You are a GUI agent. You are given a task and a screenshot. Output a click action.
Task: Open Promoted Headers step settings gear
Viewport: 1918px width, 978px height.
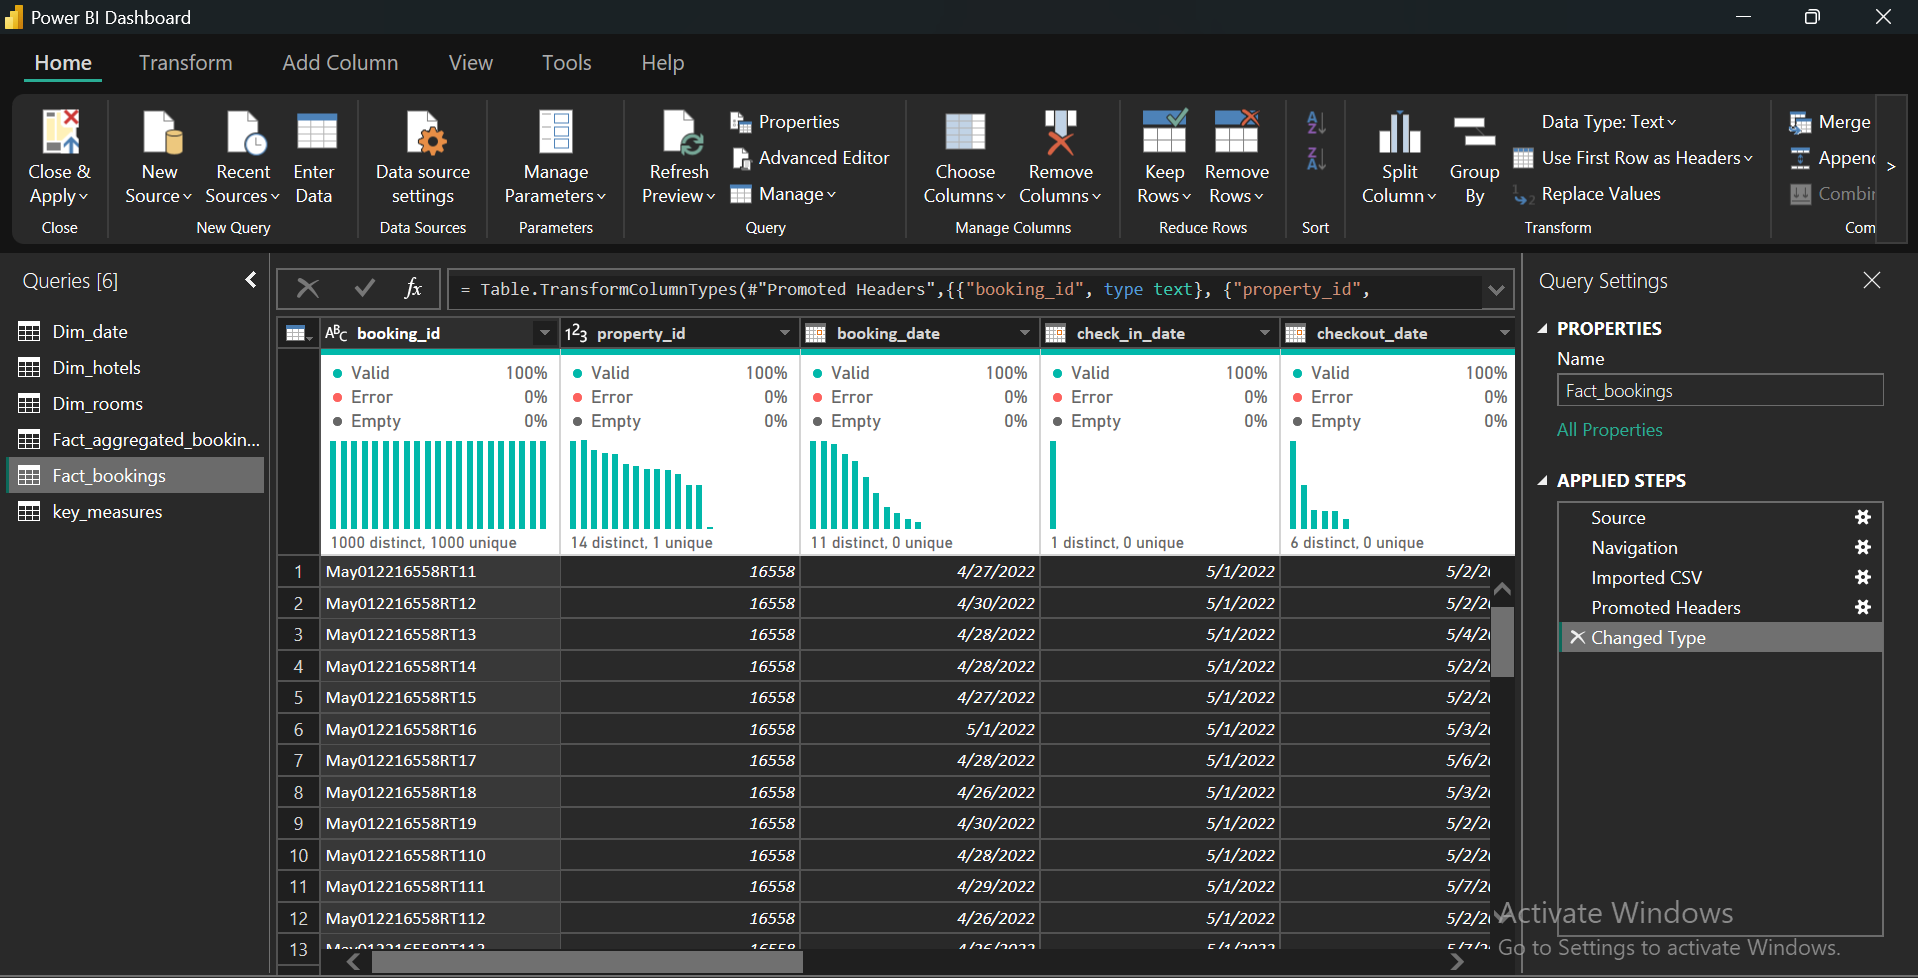pos(1863,607)
